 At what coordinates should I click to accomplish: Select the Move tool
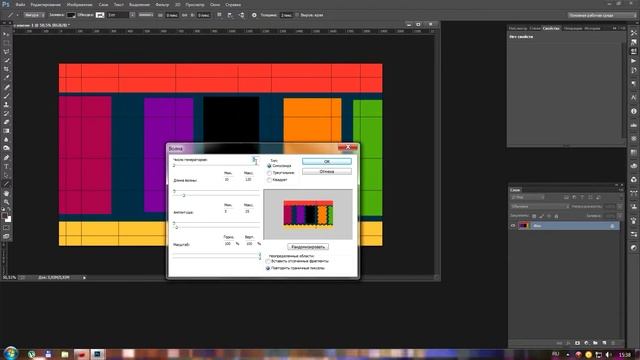[x=6, y=34]
